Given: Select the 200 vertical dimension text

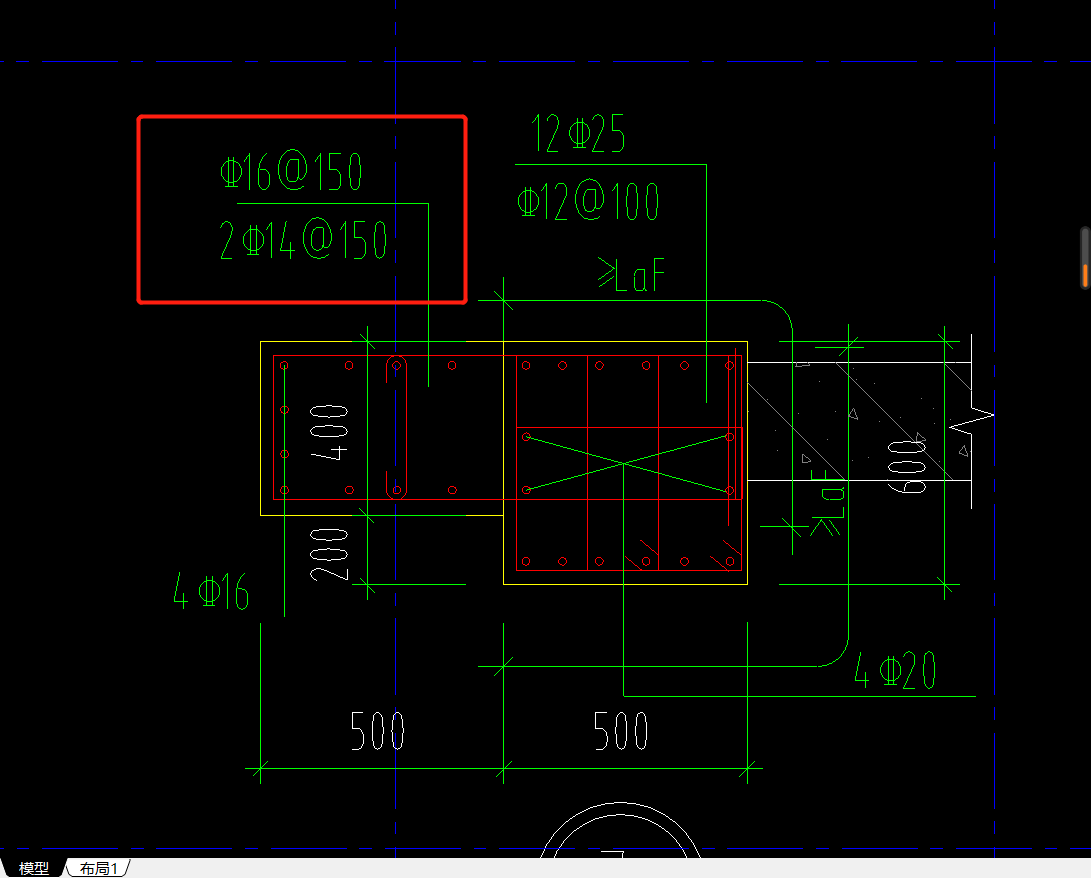Looking at the screenshot, I should (x=329, y=554).
